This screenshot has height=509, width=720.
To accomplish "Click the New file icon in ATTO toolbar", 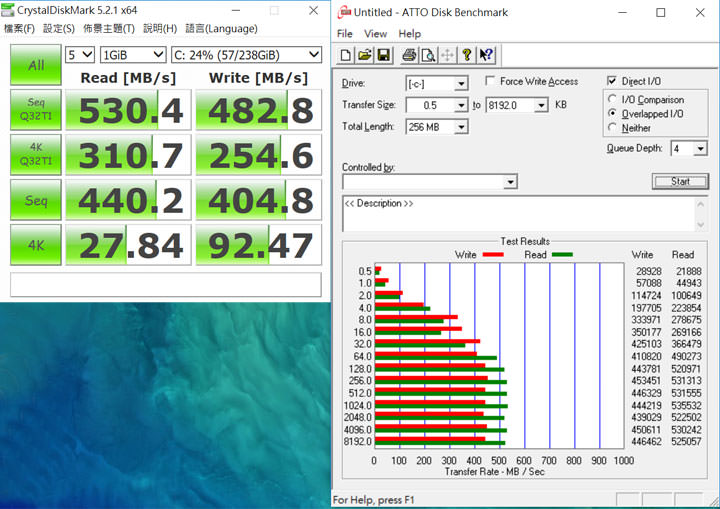I will click(346, 55).
